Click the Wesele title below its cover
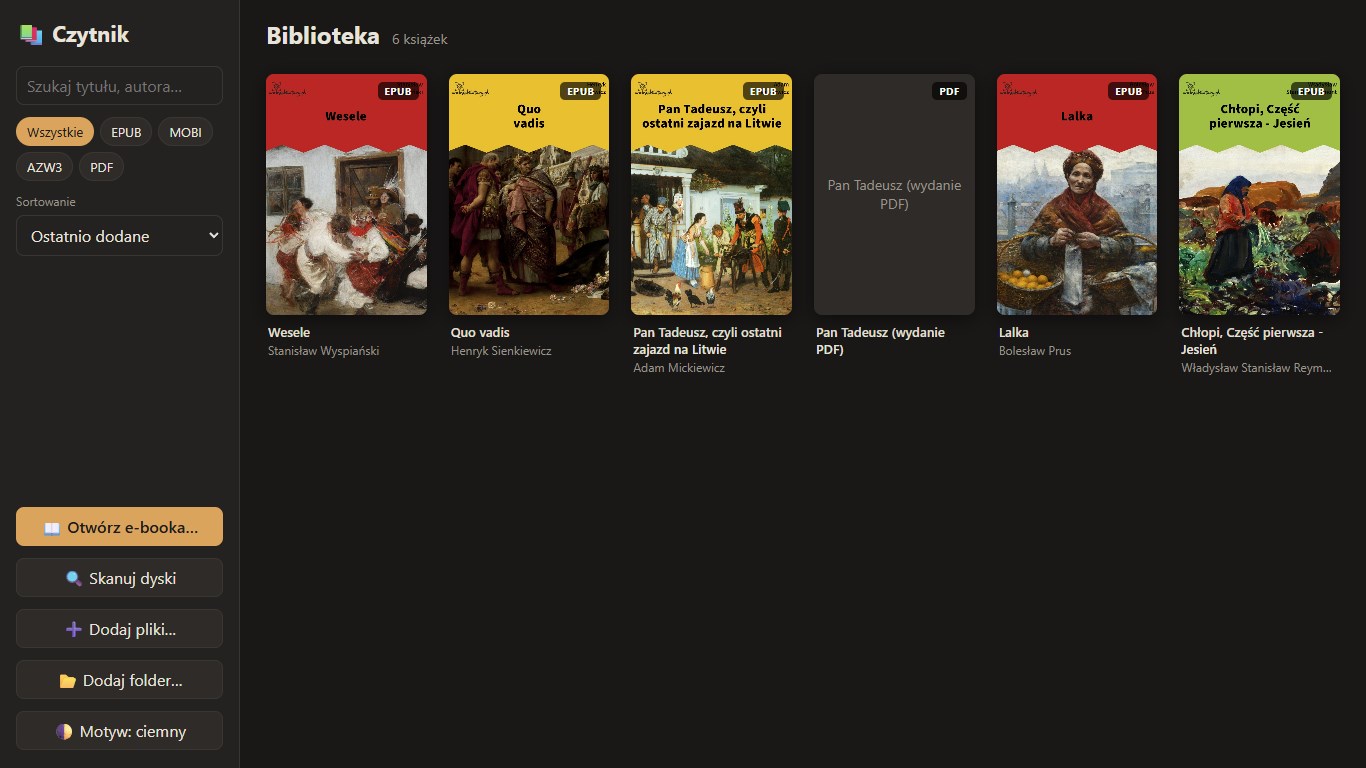Image resolution: width=1366 pixels, height=768 pixels. coord(289,333)
